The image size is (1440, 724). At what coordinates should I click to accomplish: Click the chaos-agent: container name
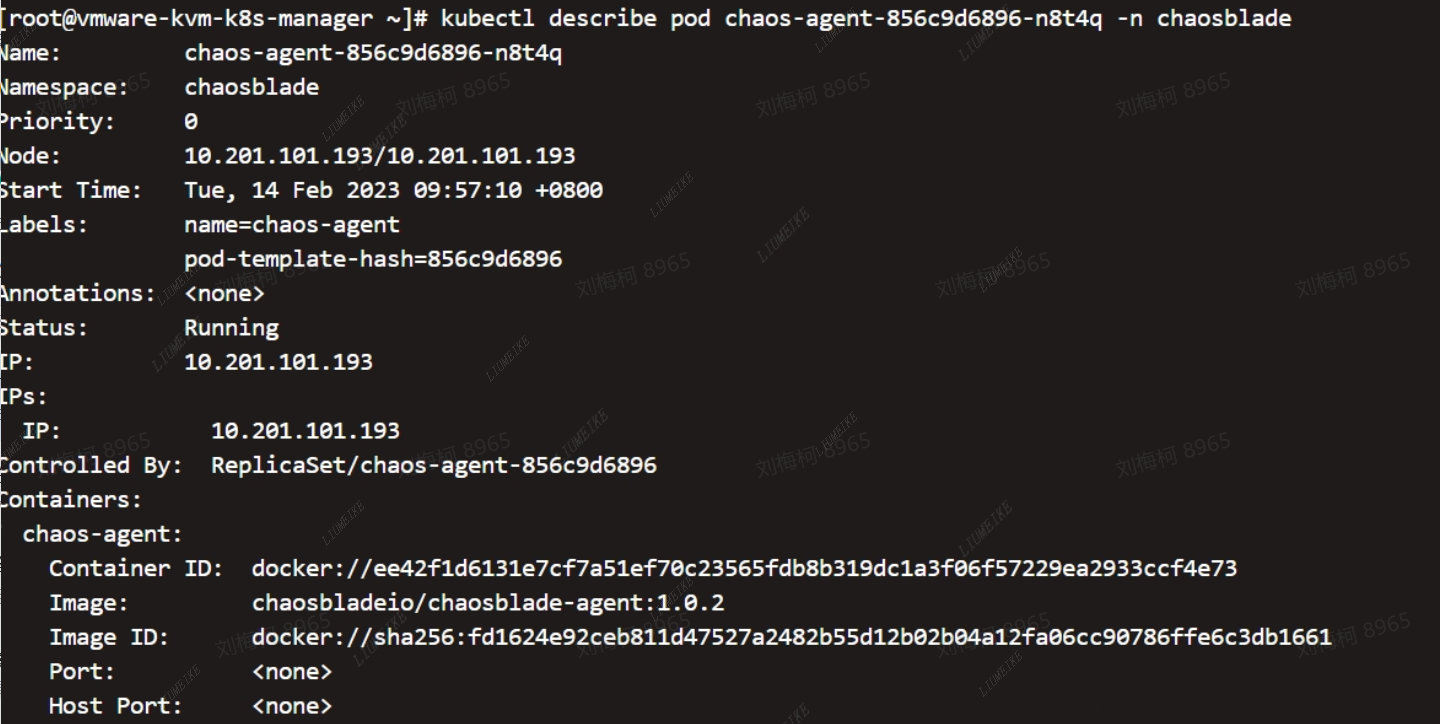pyautogui.click(x=103, y=534)
